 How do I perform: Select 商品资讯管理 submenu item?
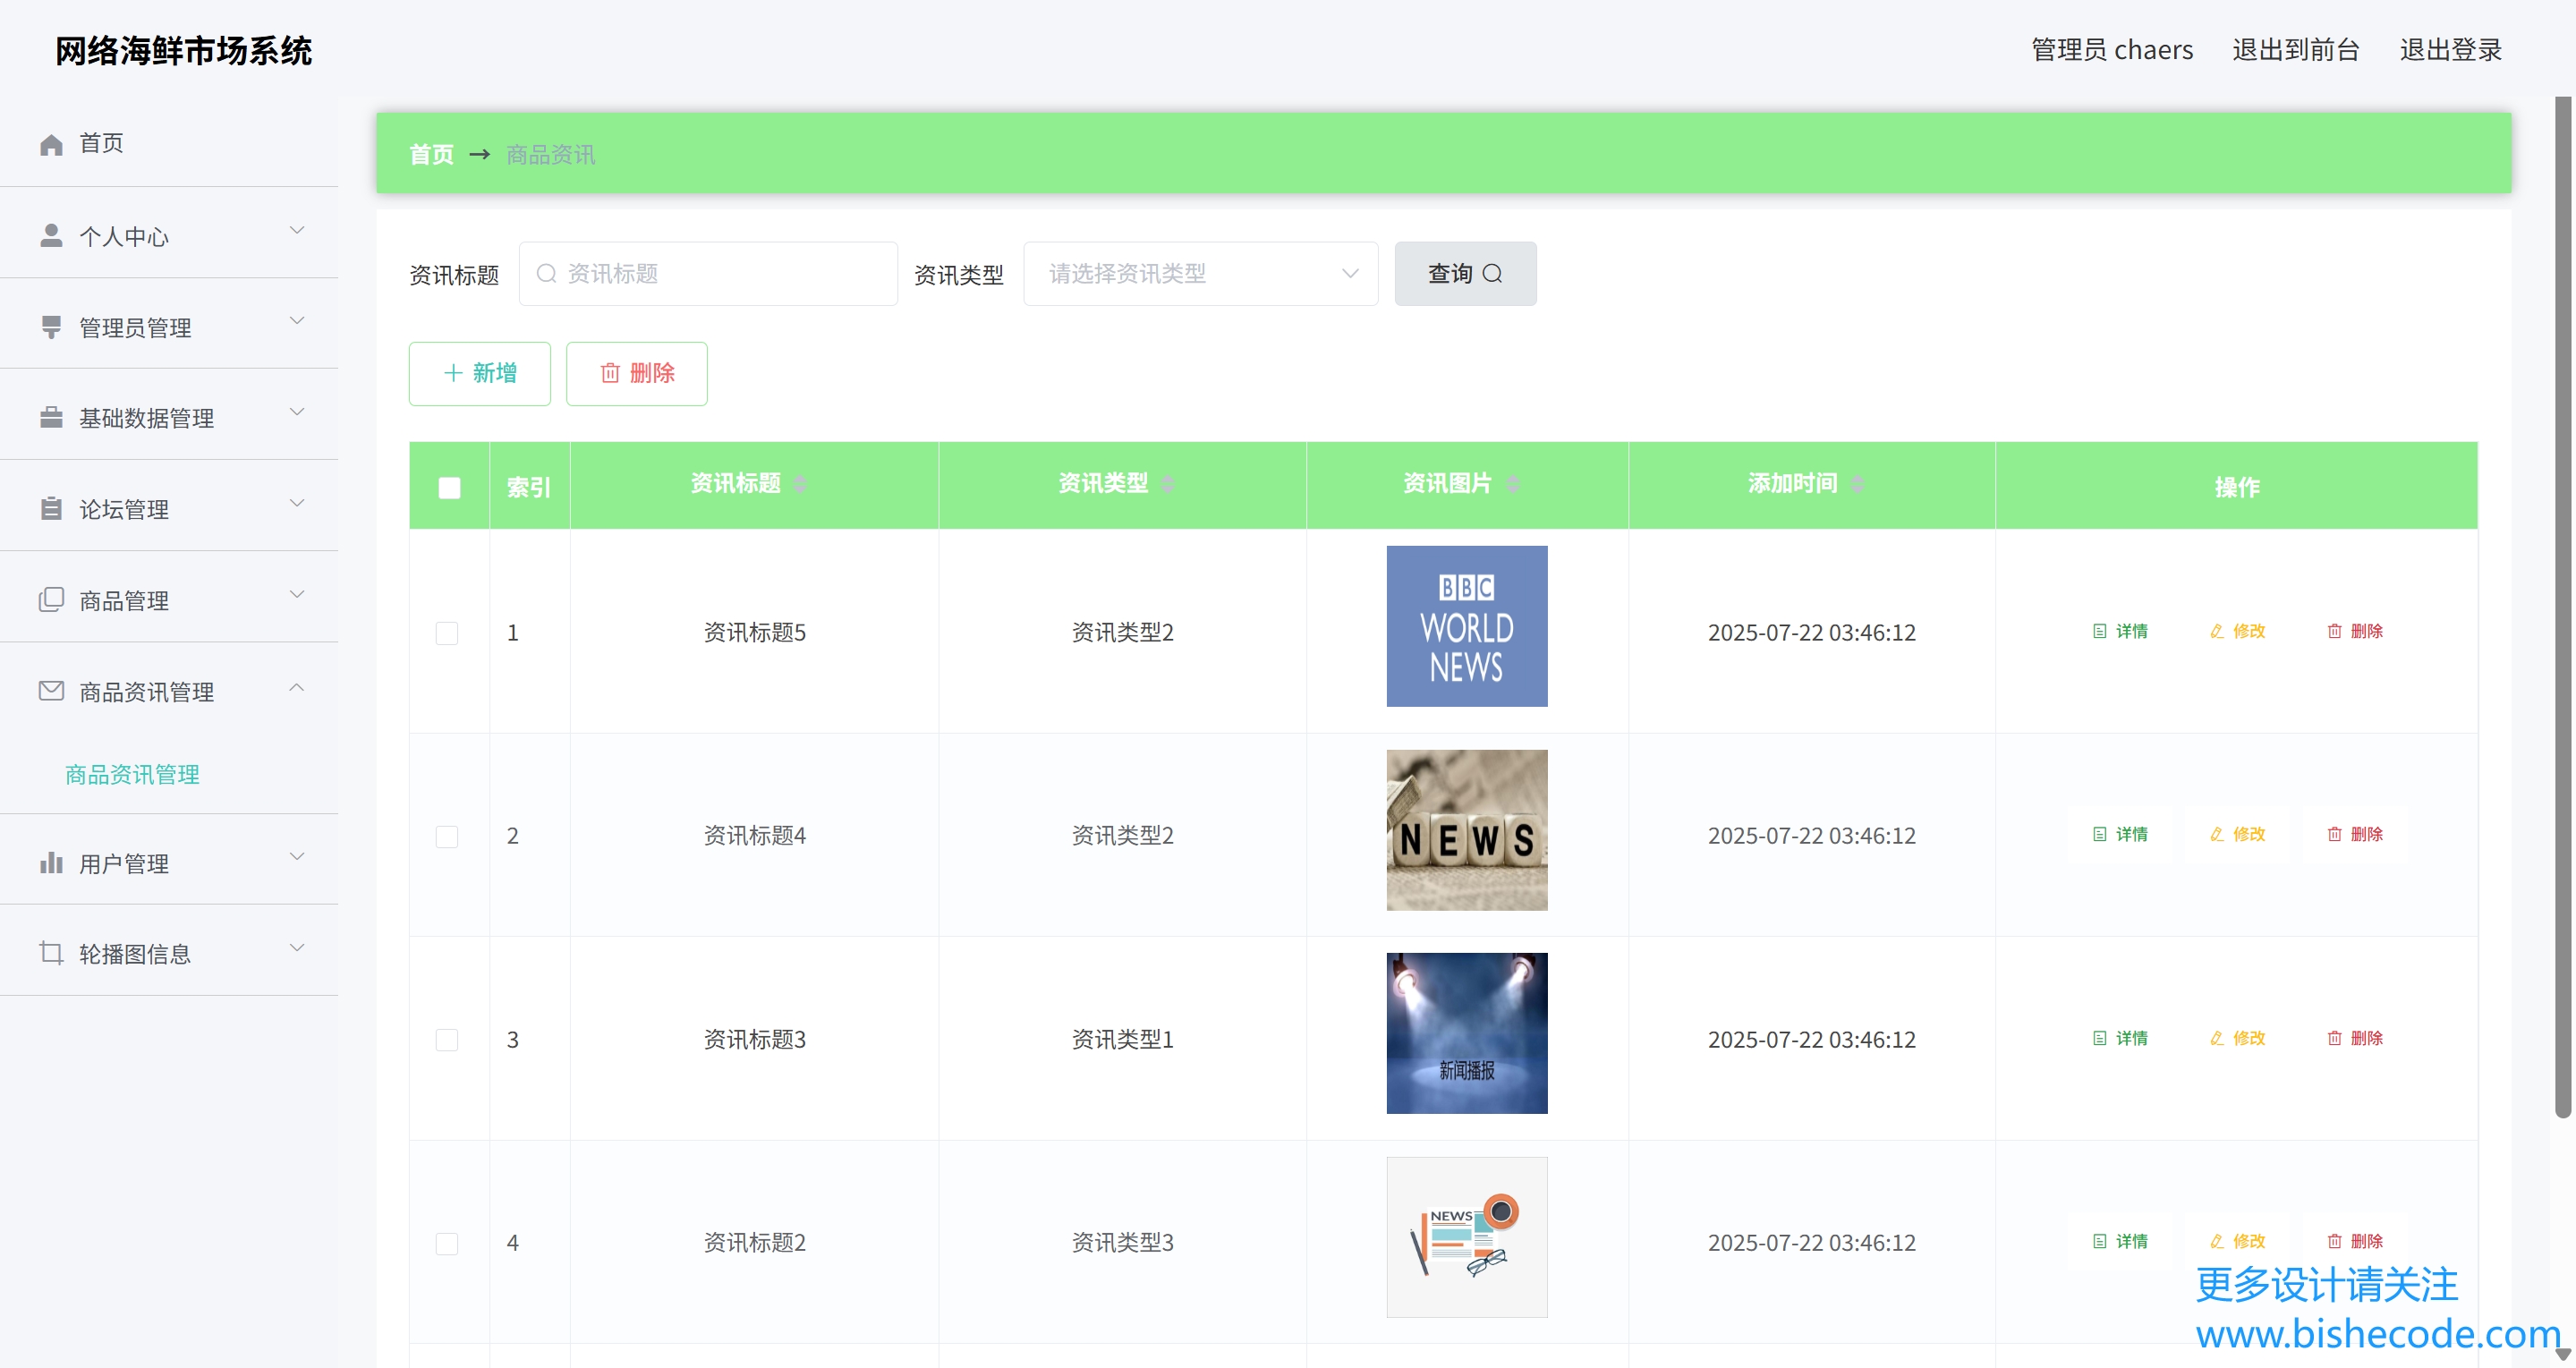click(x=132, y=774)
